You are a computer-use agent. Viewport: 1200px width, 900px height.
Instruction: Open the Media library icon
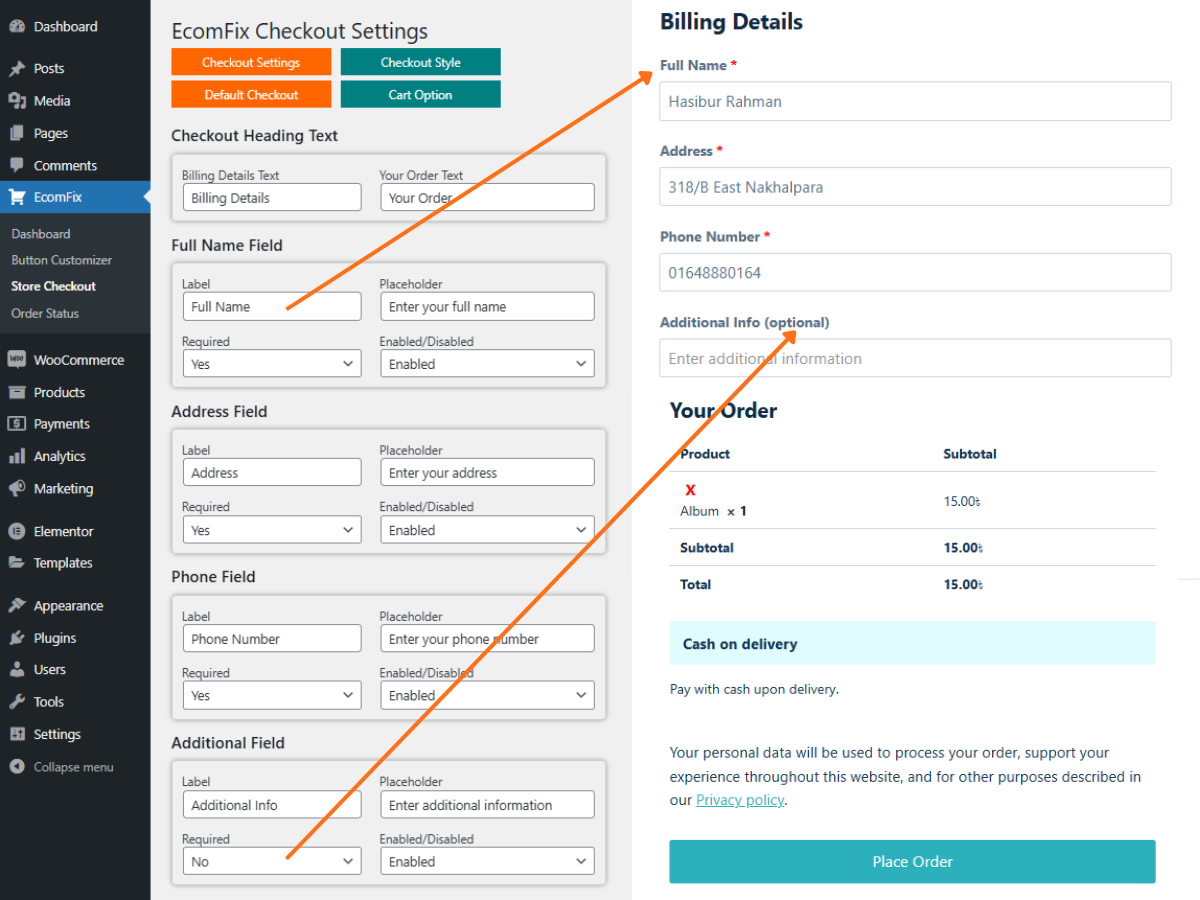tap(17, 101)
